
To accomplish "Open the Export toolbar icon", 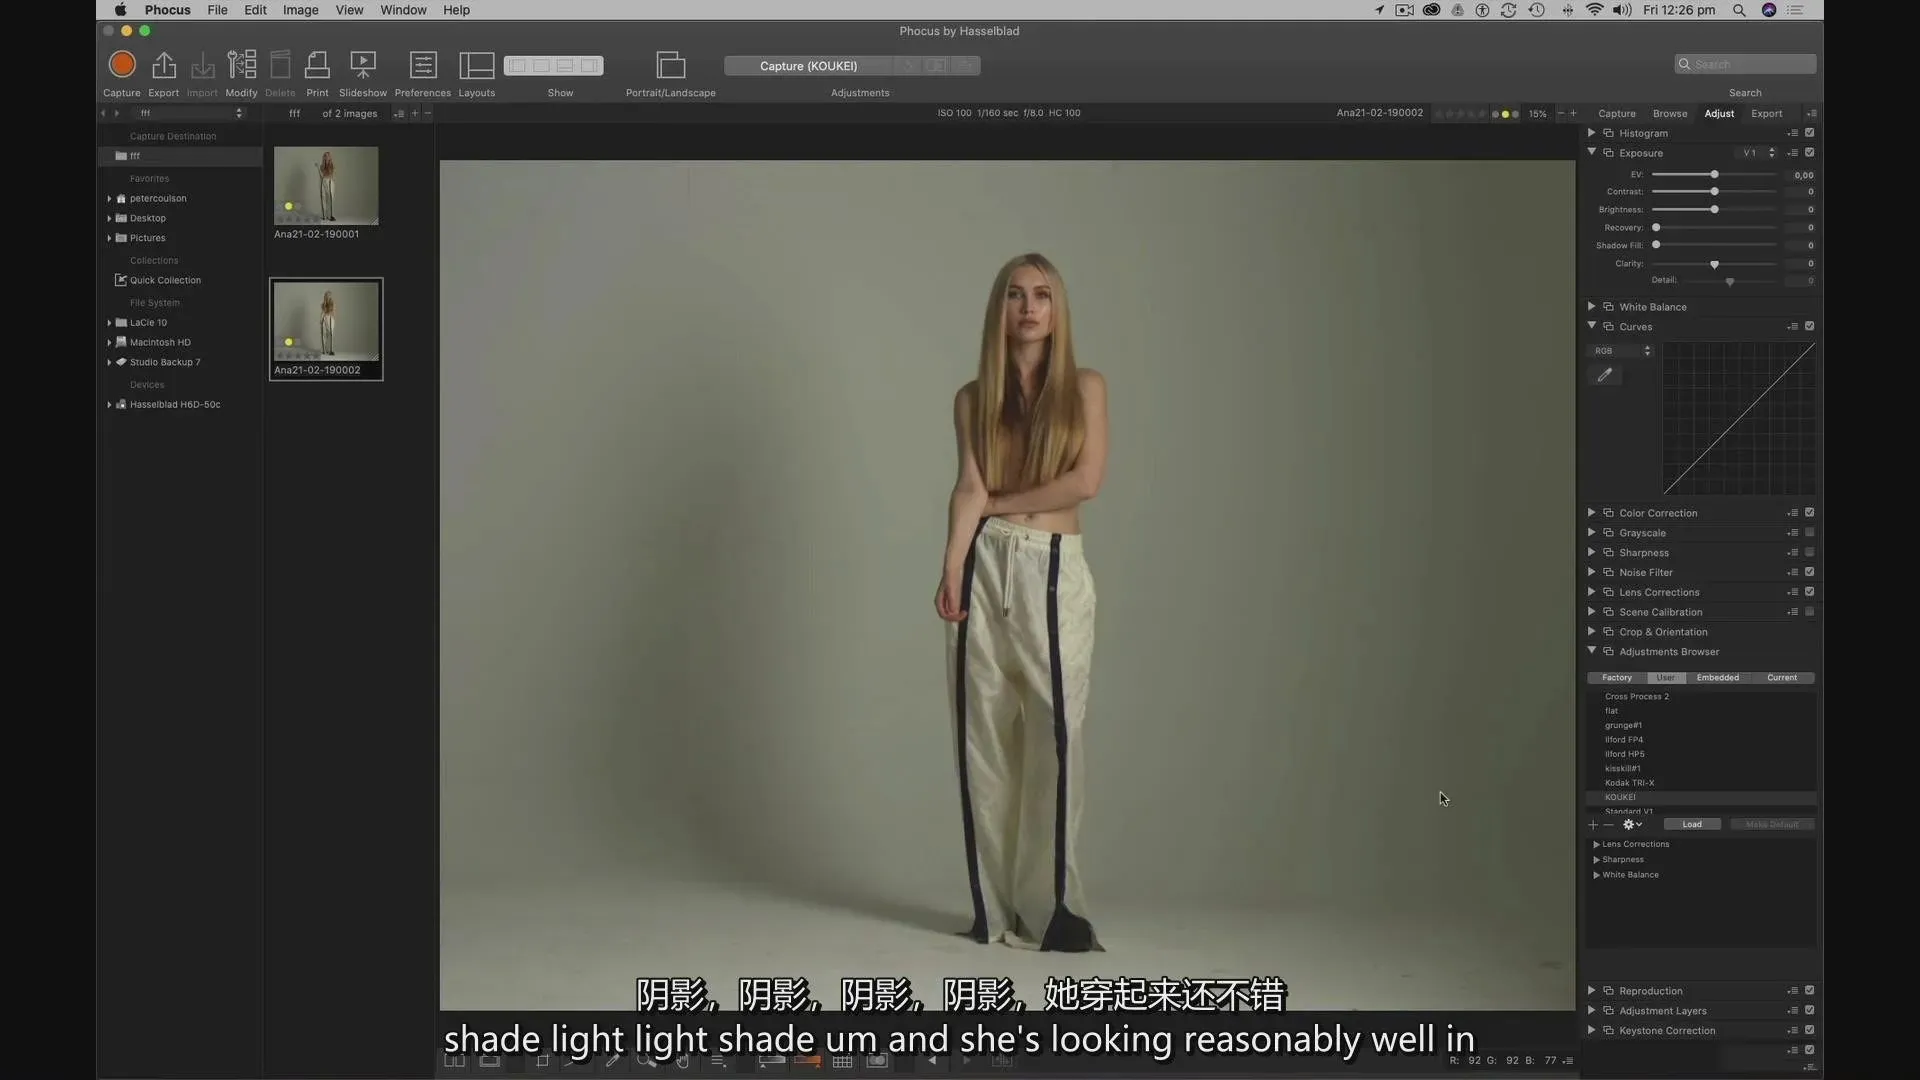I will 163,65.
